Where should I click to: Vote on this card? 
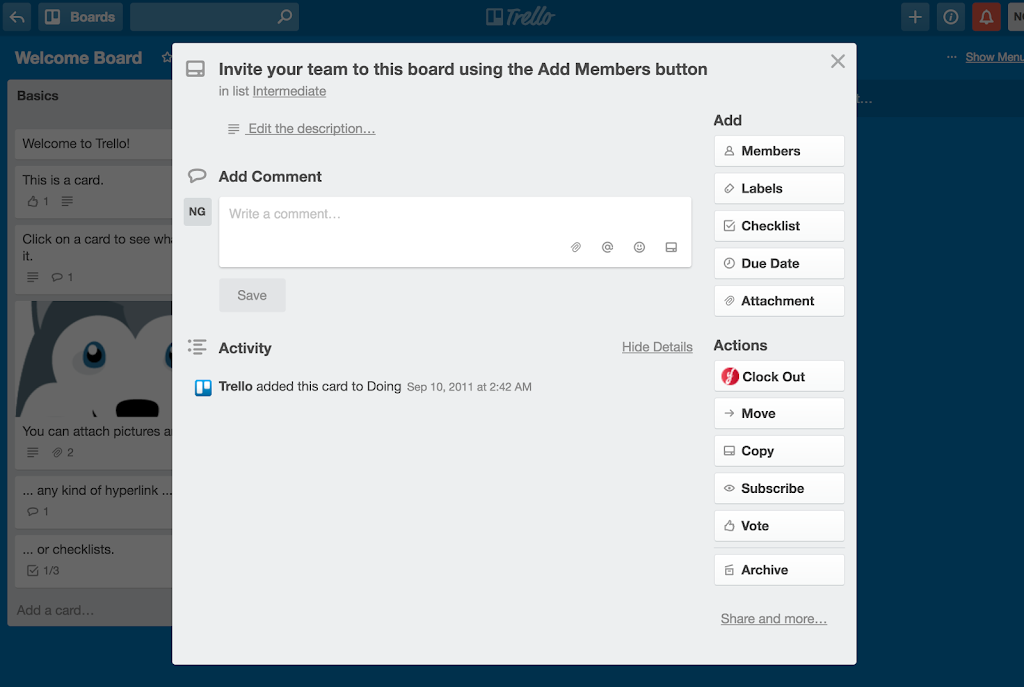tap(779, 526)
